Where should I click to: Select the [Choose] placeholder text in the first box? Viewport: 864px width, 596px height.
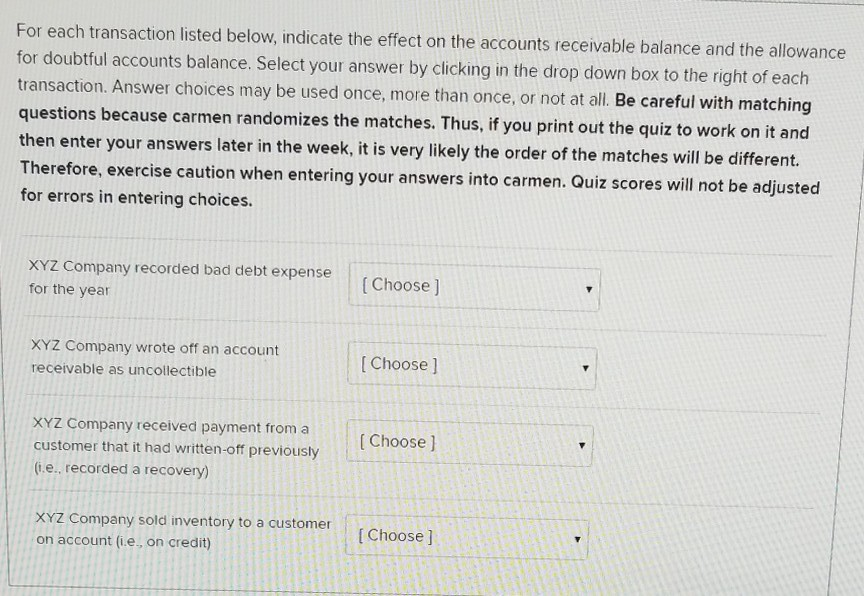tap(399, 285)
